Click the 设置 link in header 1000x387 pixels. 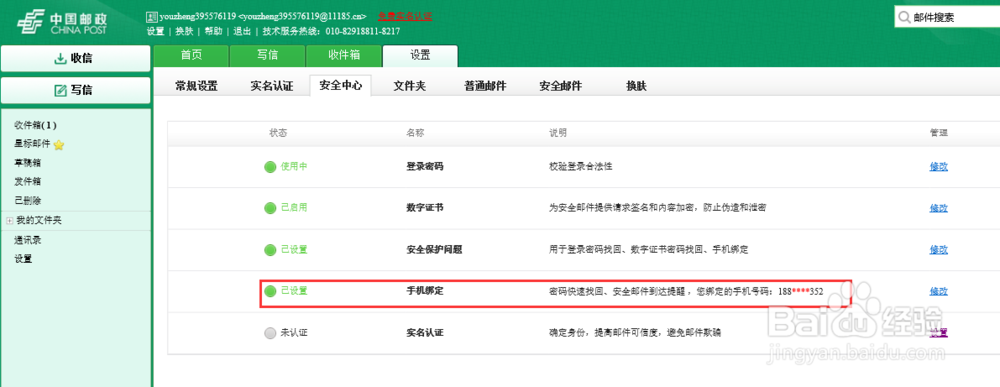coord(155,31)
